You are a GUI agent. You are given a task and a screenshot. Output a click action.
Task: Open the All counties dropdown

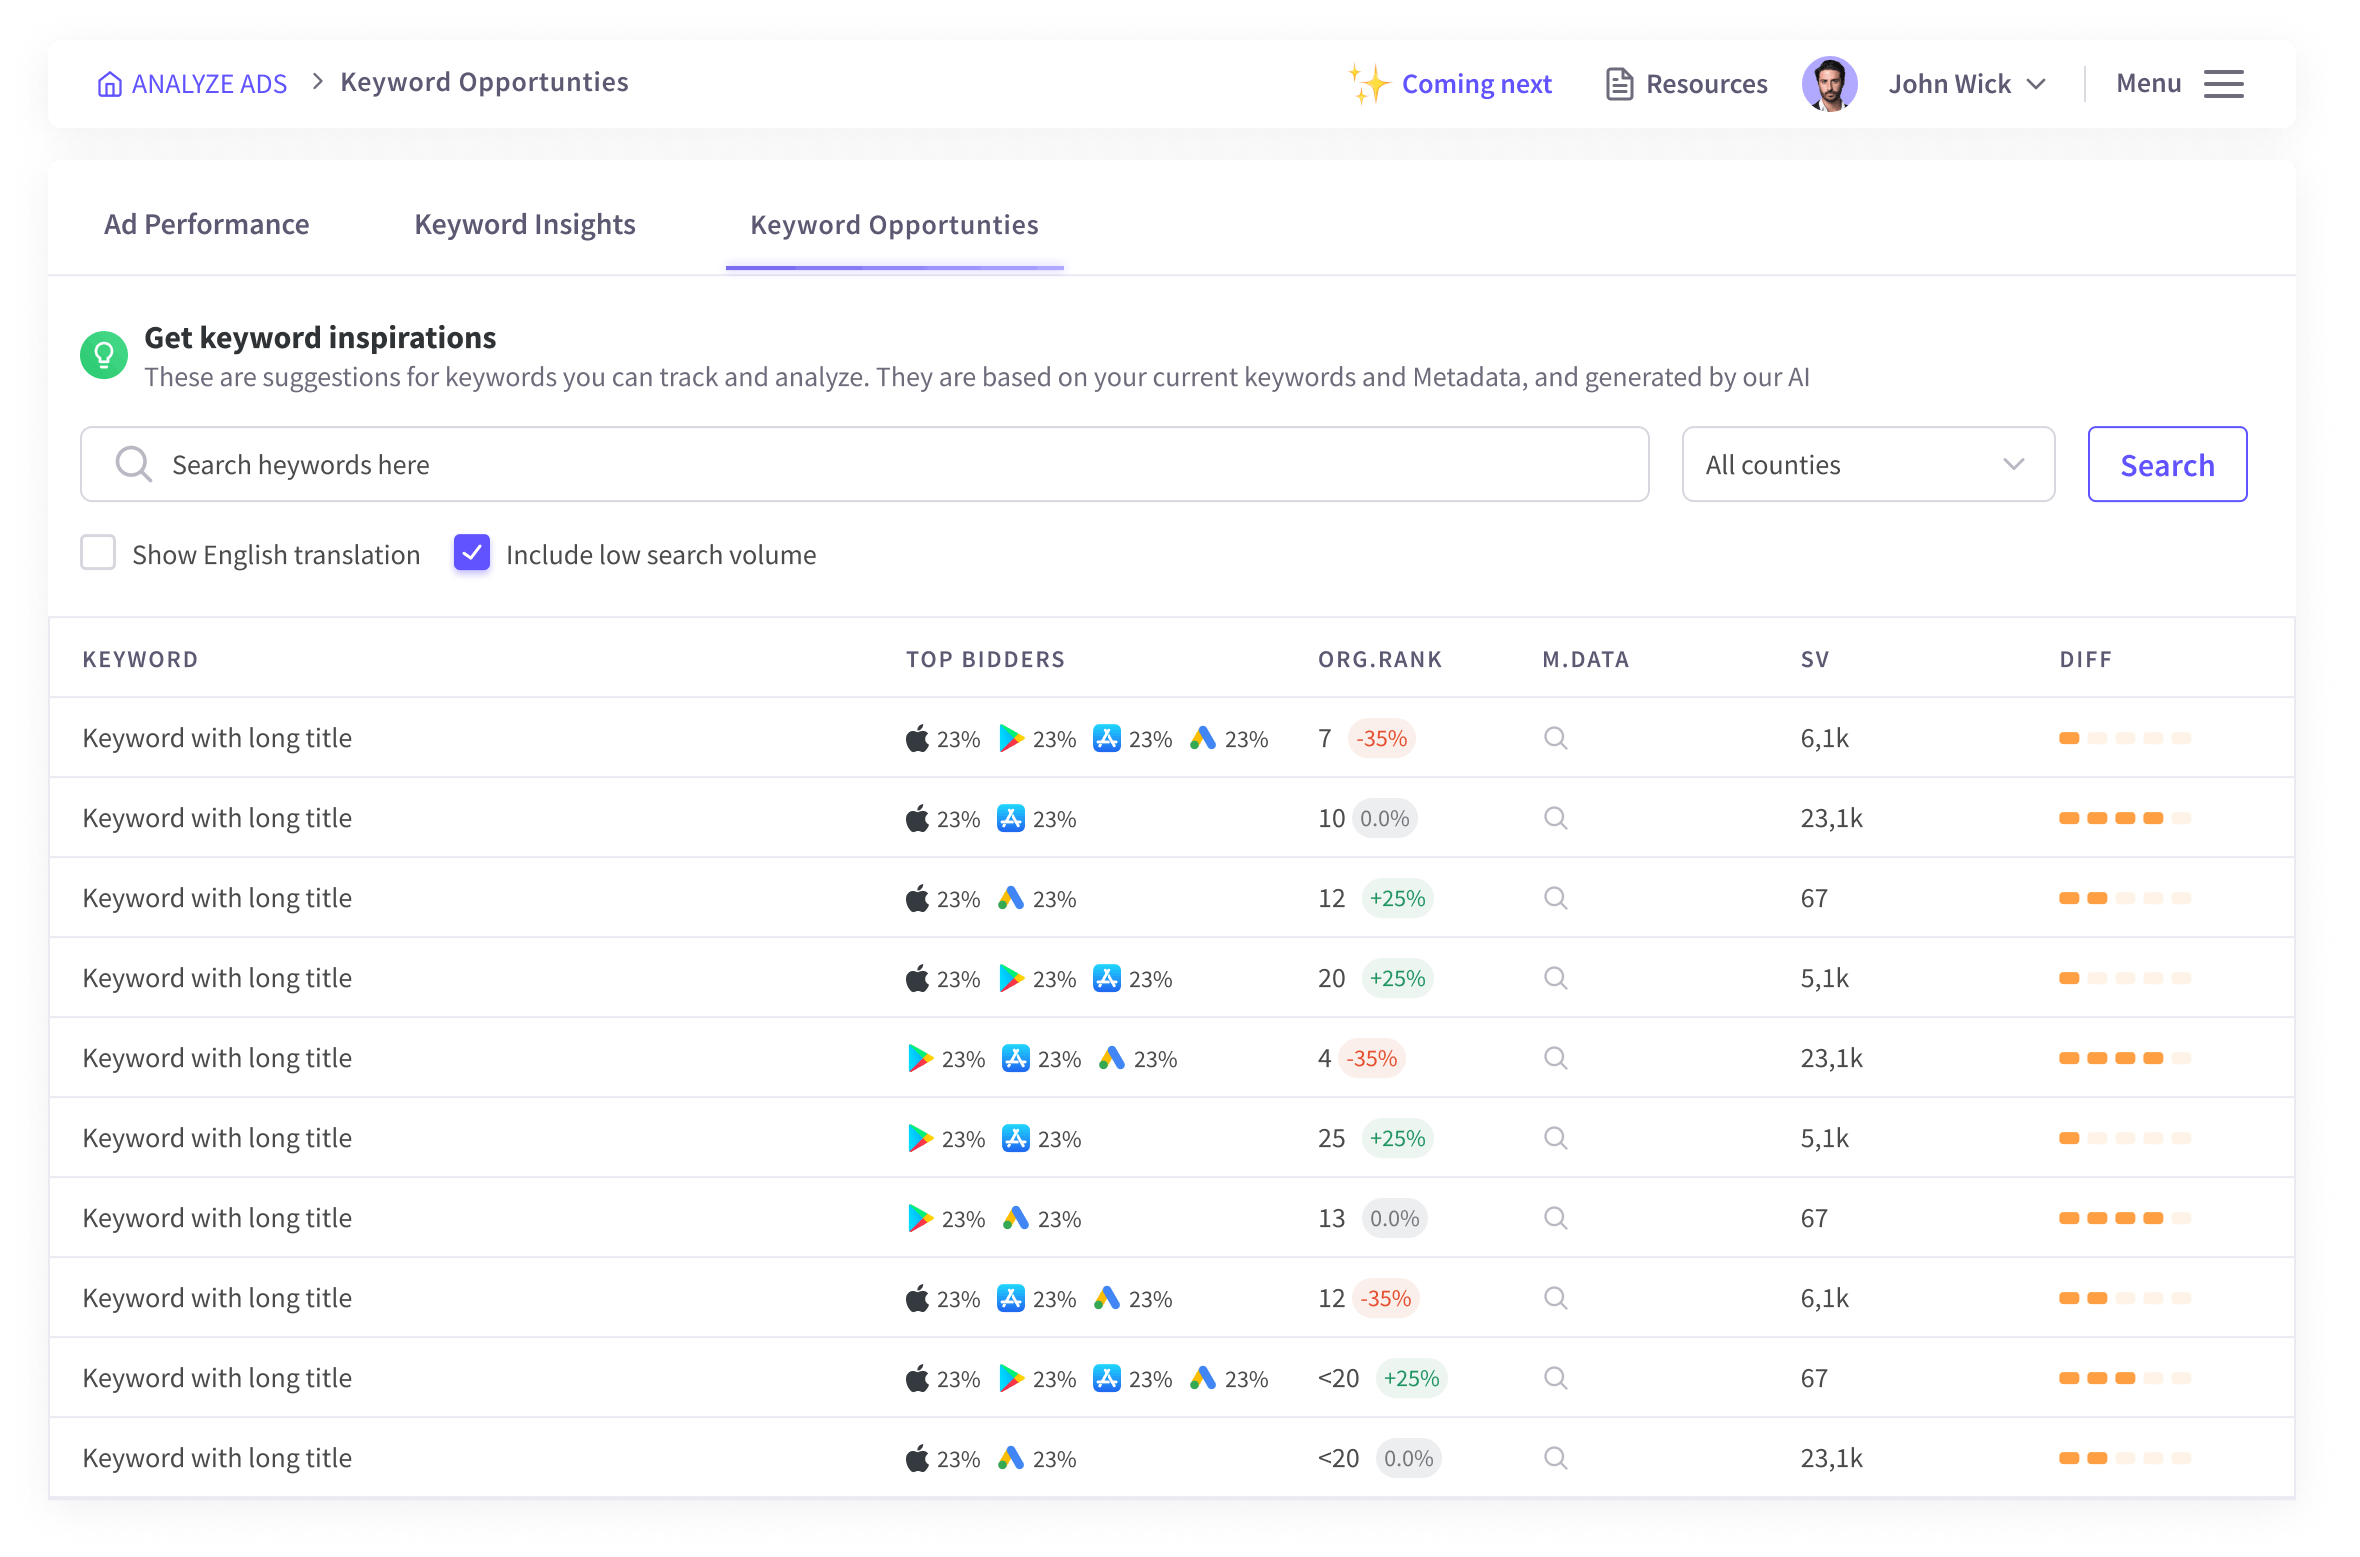click(x=1868, y=464)
